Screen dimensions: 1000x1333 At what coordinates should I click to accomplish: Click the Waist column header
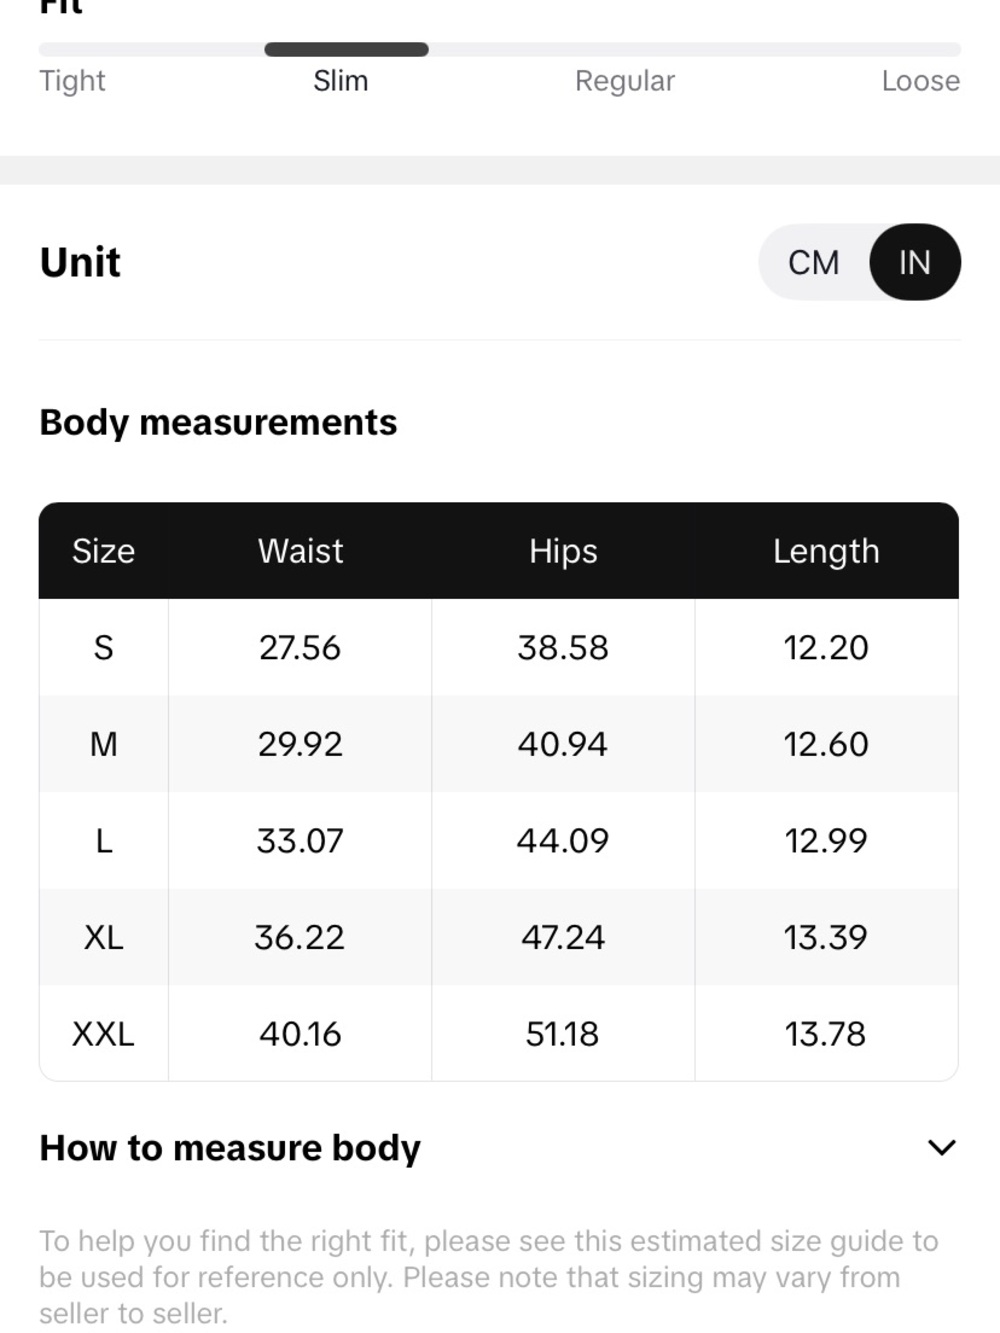300,551
